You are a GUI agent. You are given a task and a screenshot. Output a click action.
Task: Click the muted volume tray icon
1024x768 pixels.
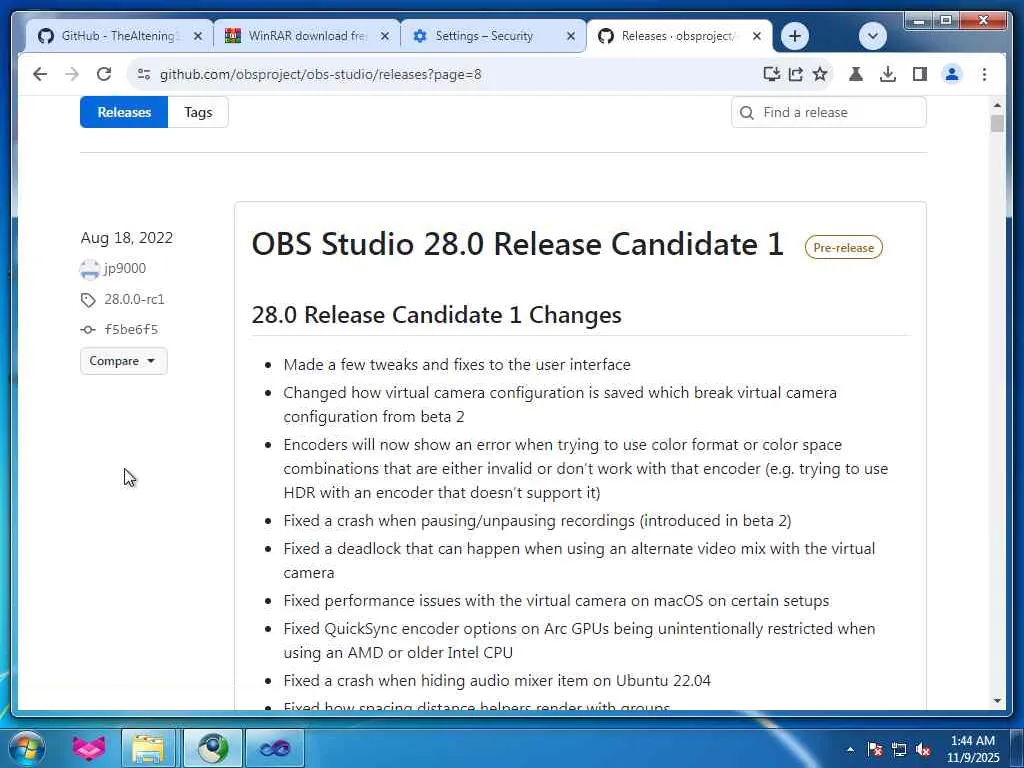coord(923,749)
